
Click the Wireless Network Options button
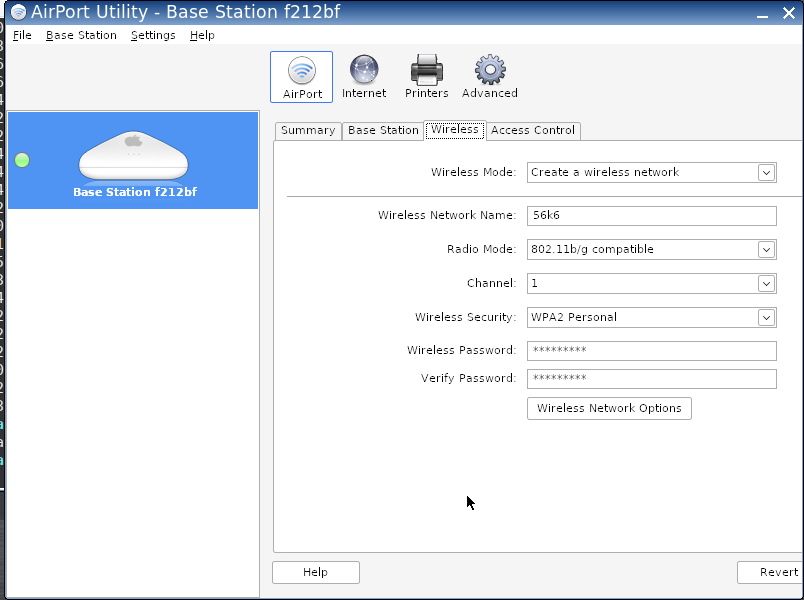609,408
